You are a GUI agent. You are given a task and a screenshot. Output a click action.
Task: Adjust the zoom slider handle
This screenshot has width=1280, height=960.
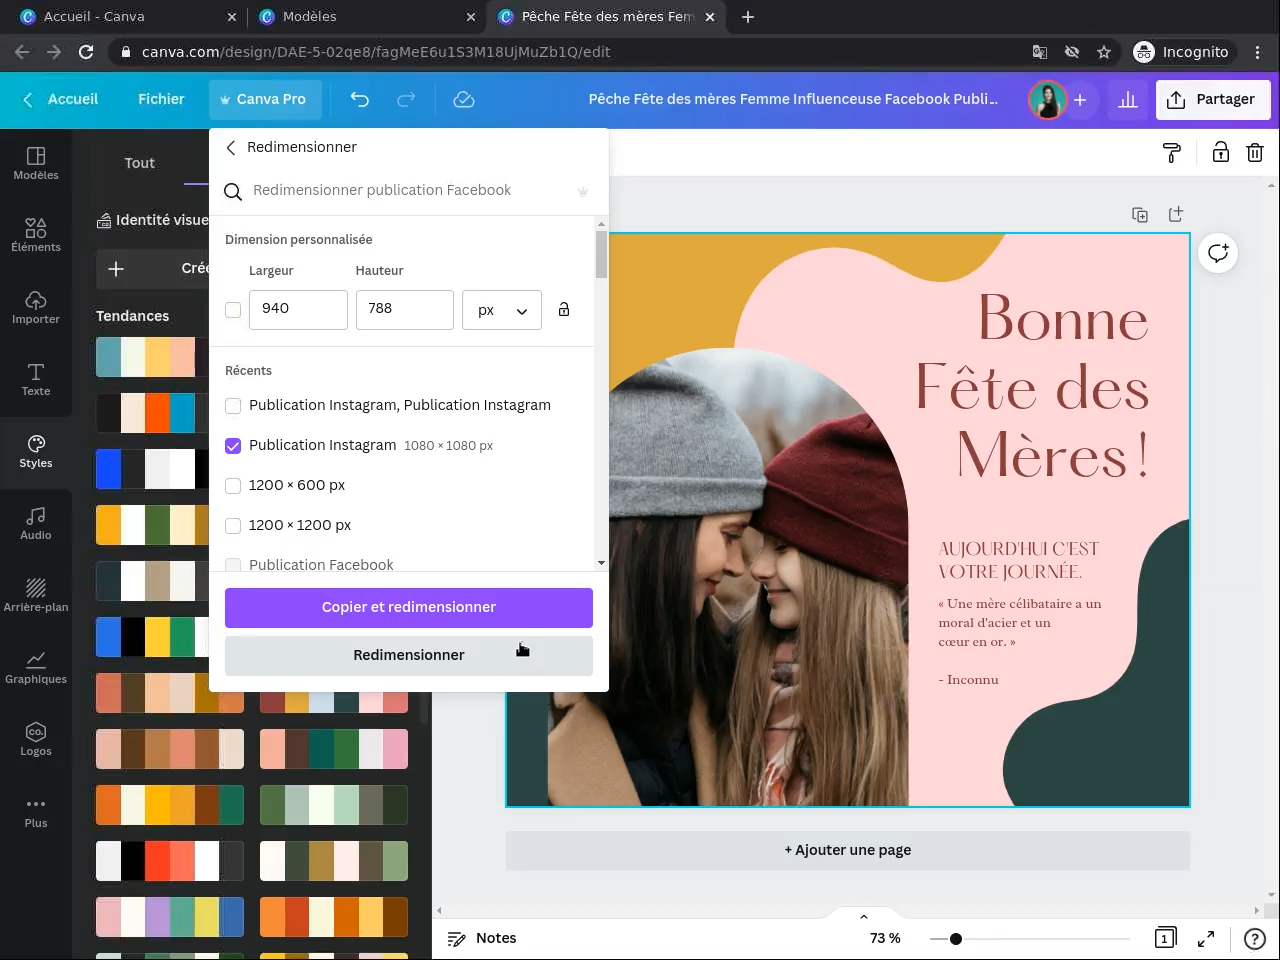[x=956, y=939]
